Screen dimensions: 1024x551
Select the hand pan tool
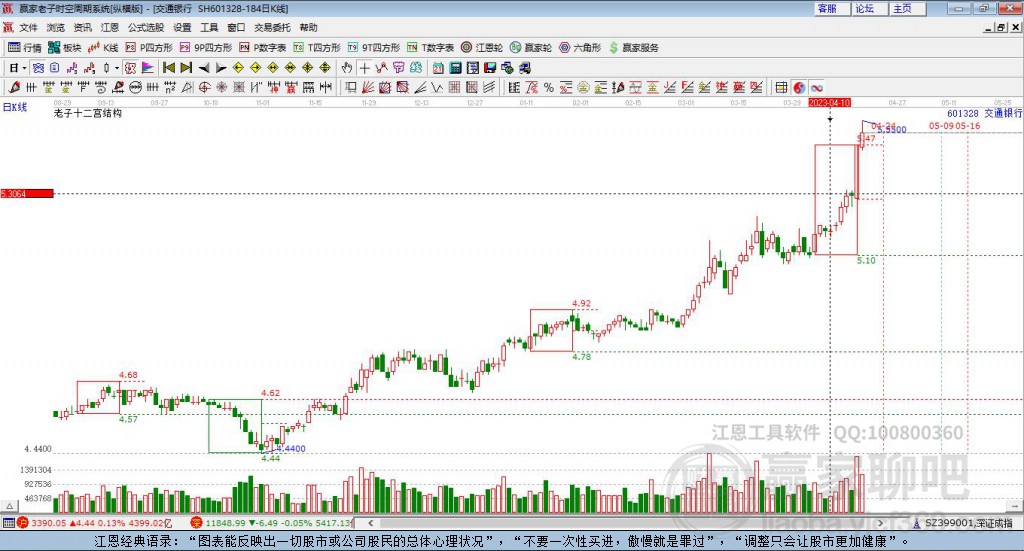tap(347, 68)
